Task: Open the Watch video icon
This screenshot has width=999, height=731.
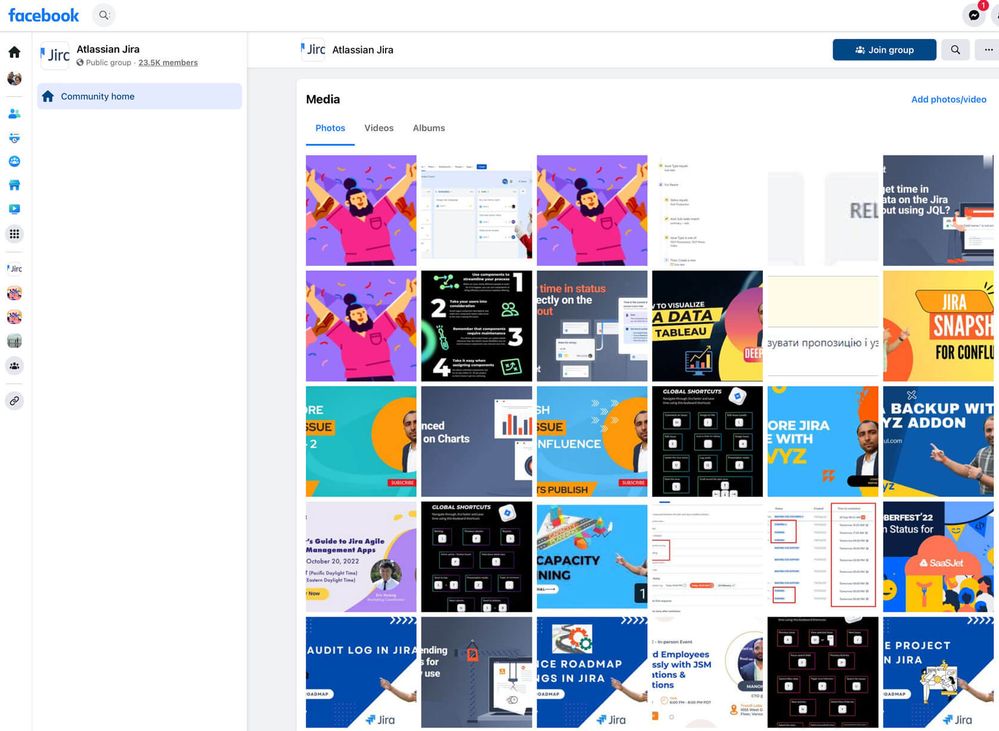Action: pyautogui.click(x=14, y=209)
